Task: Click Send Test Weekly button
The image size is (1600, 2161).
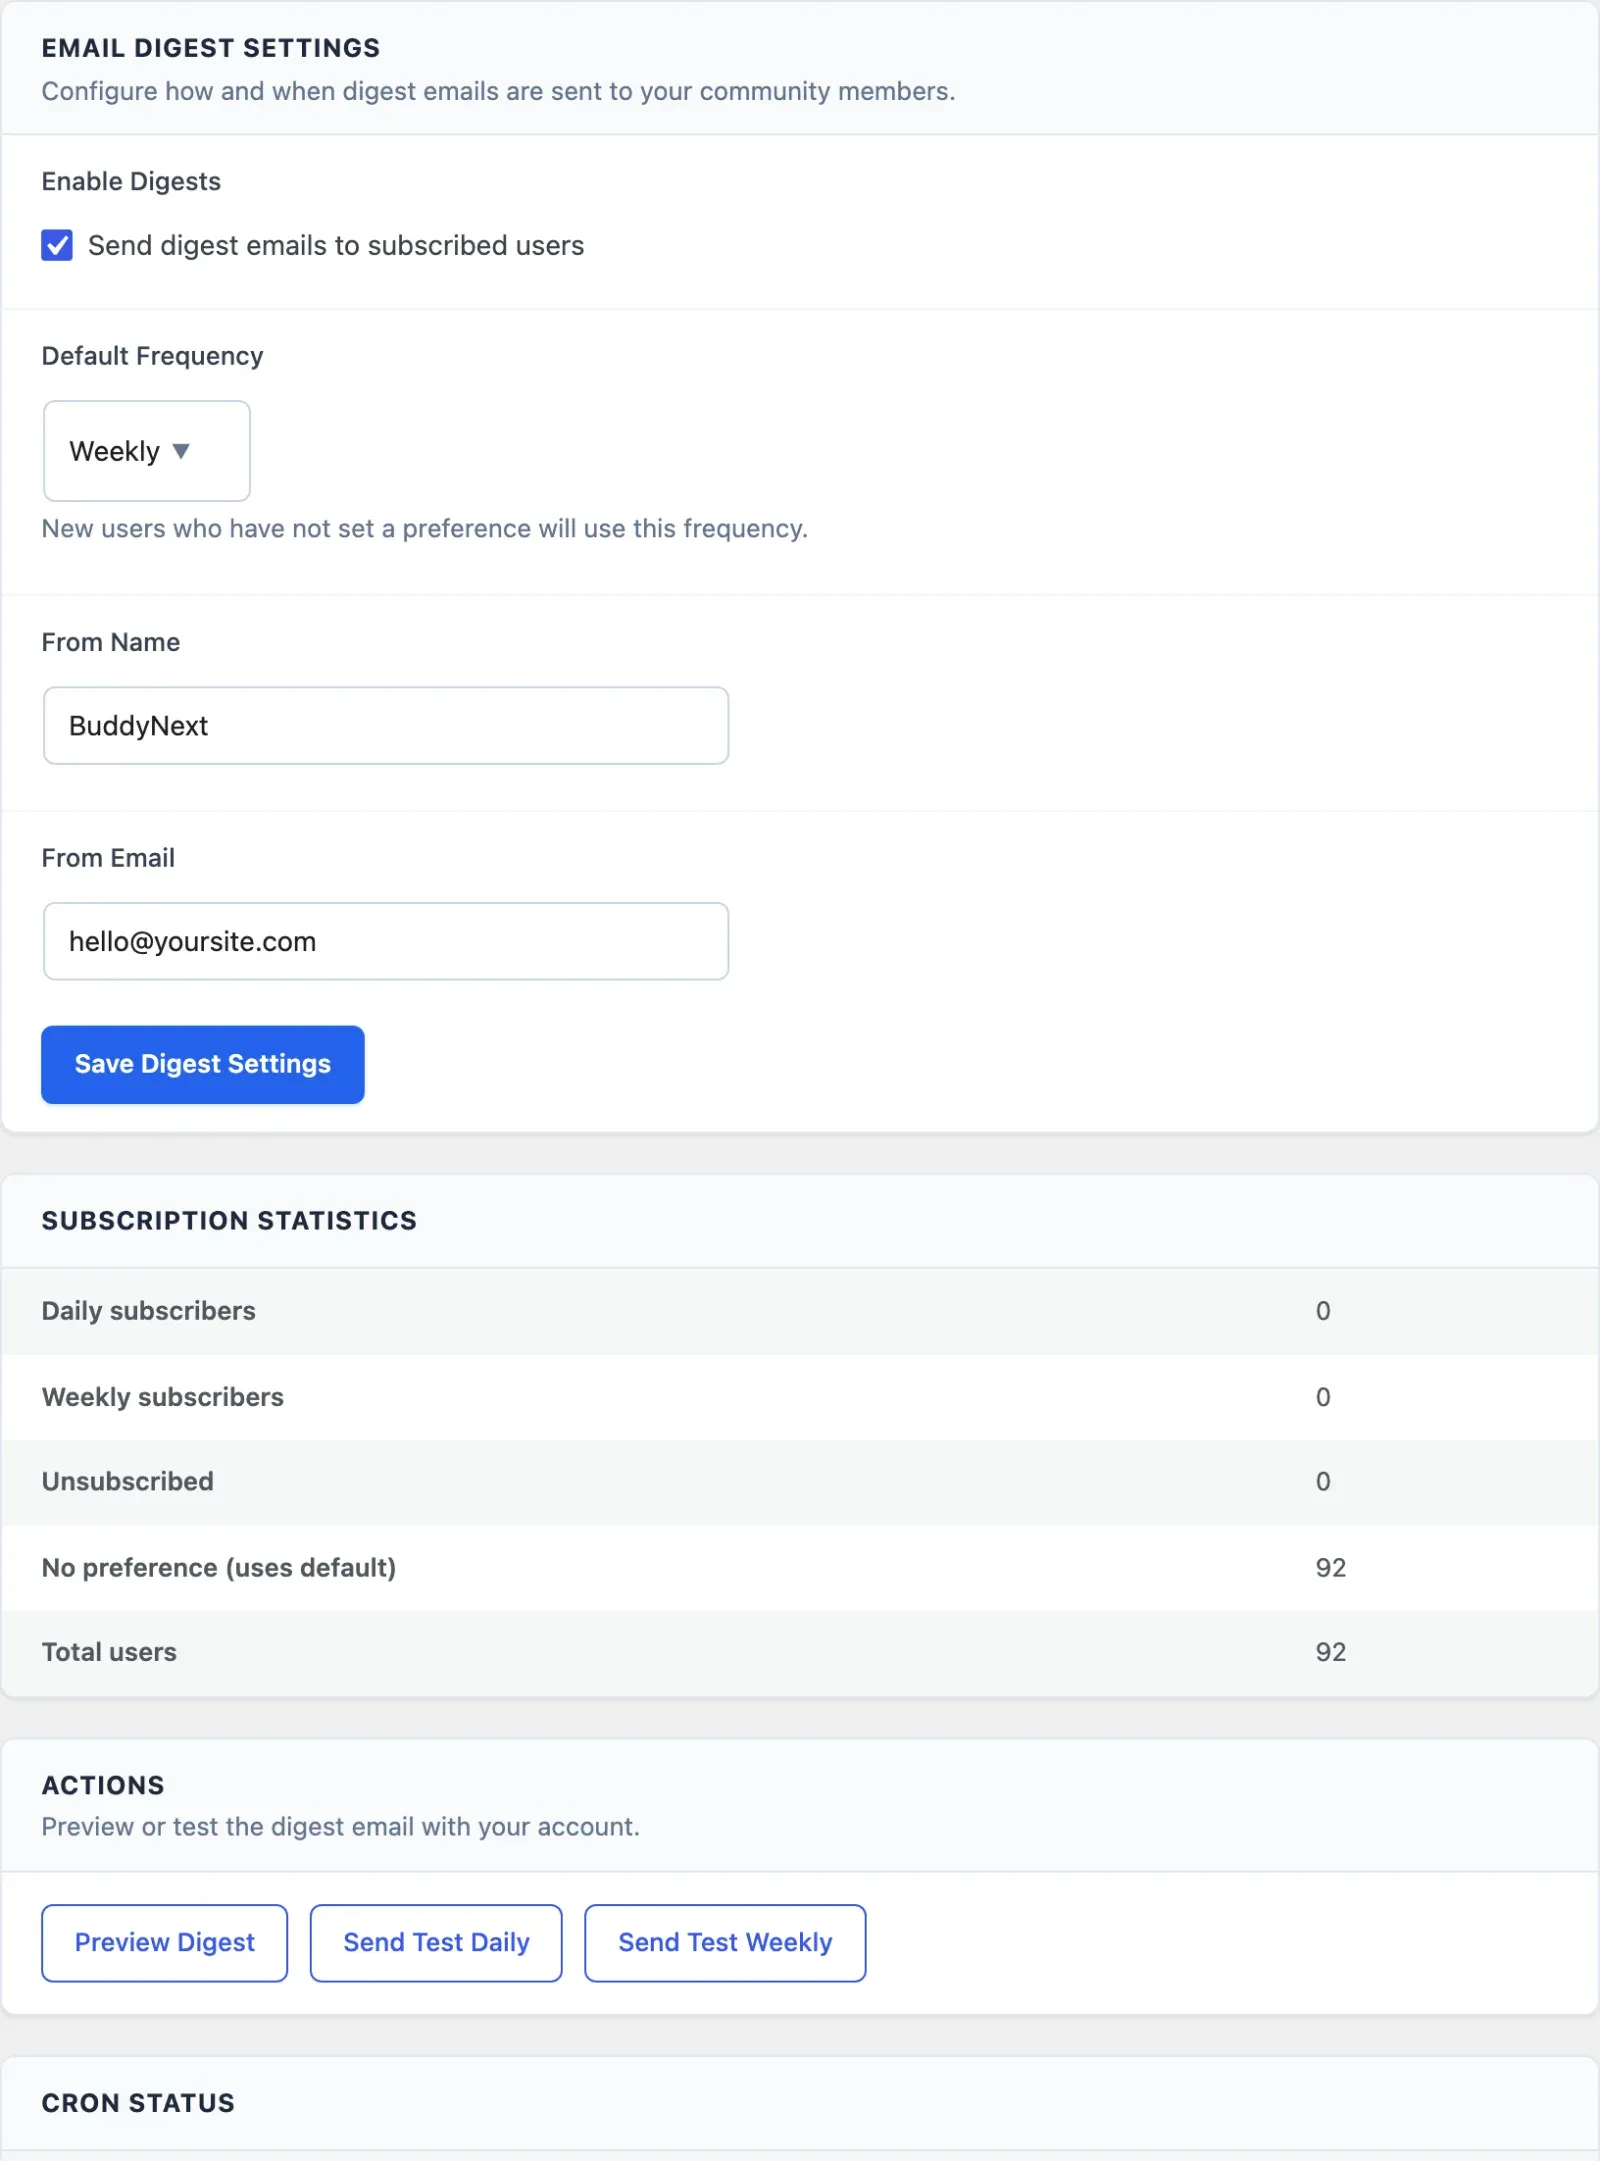Action: (x=725, y=1943)
